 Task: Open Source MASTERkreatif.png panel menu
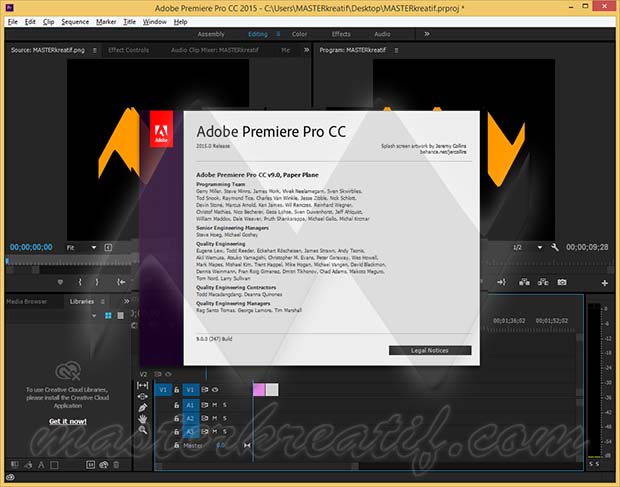(95, 50)
